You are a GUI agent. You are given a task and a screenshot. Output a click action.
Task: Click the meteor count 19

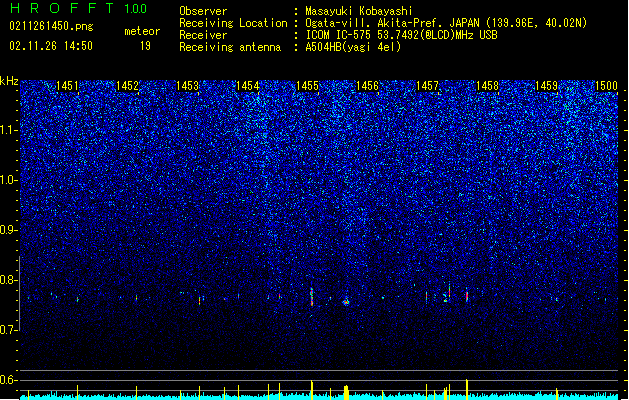coord(145,46)
